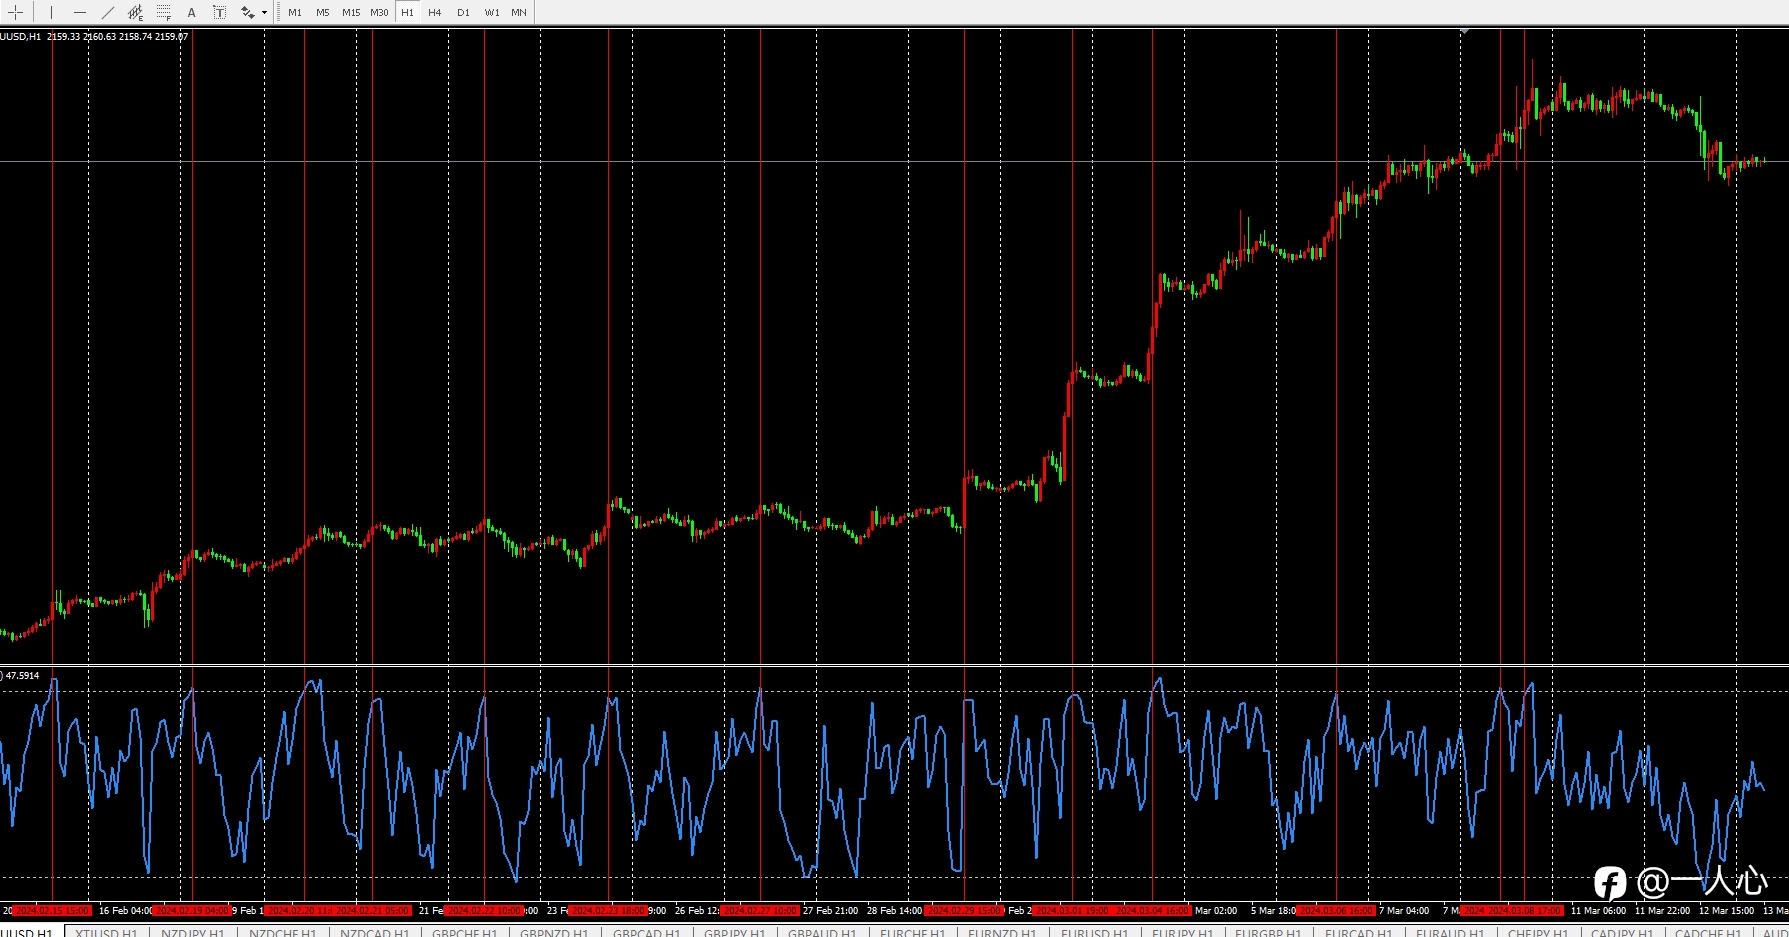This screenshot has width=1789, height=937.
Task: Open the GBPJPY H1 chart tab
Action: click(x=735, y=932)
